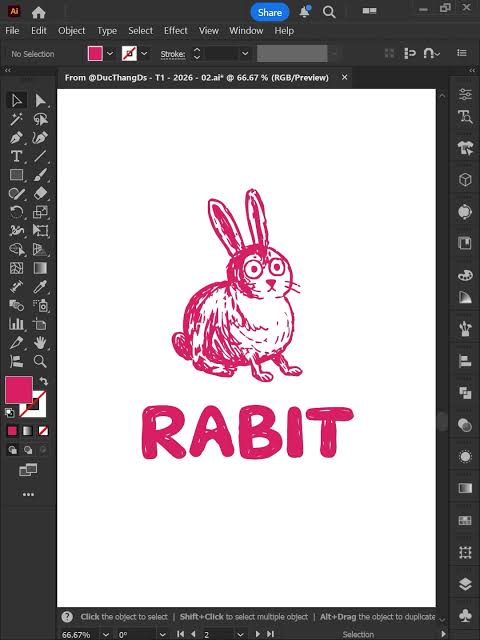Screen dimensions: 480x640
Task: Select the Eyedropper tool
Action: point(40,287)
